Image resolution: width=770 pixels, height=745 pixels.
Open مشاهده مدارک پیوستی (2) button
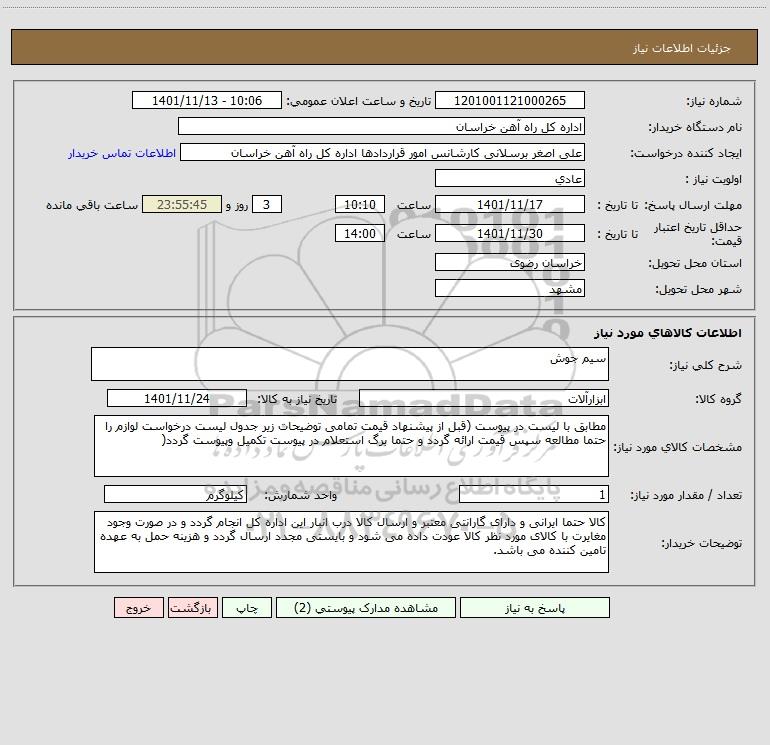(366, 607)
